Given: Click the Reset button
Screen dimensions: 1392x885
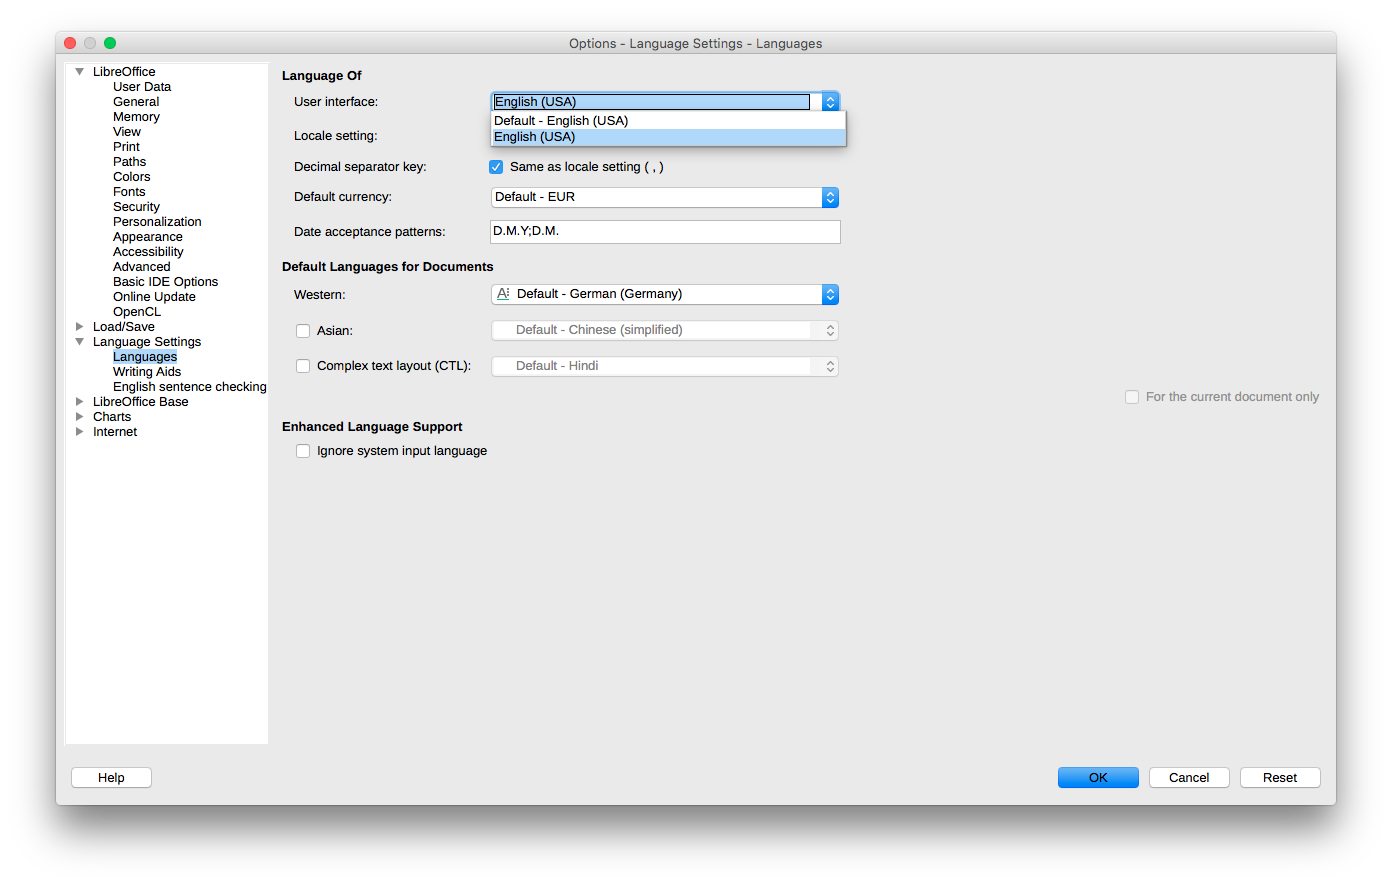Looking at the screenshot, I should coord(1280,778).
